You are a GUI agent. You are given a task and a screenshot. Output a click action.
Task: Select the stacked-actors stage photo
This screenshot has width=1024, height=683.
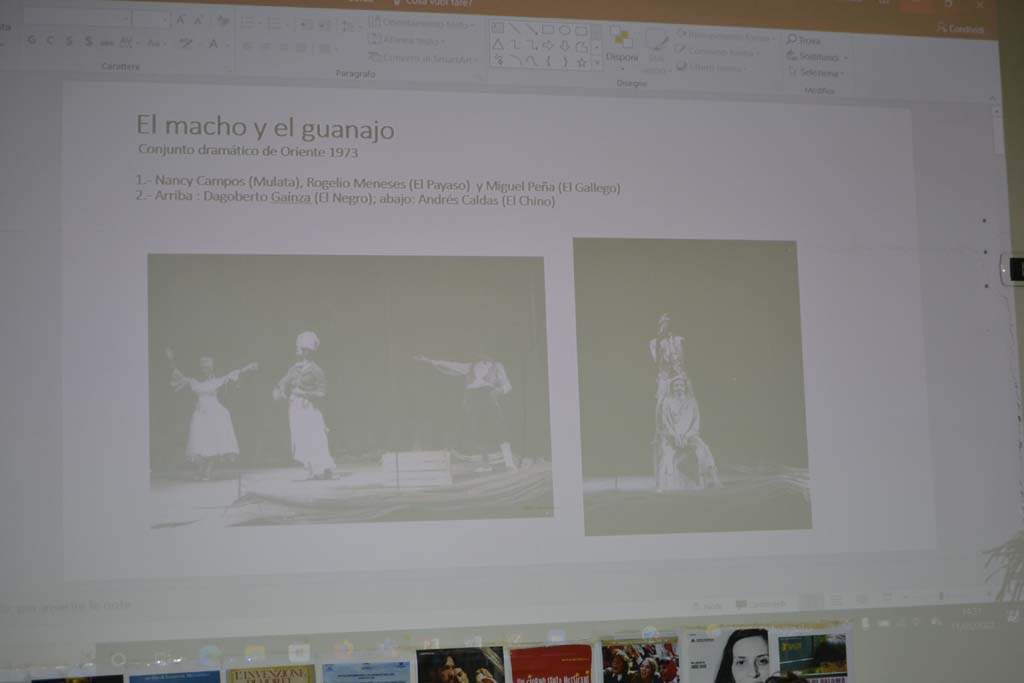click(x=692, y=387)
